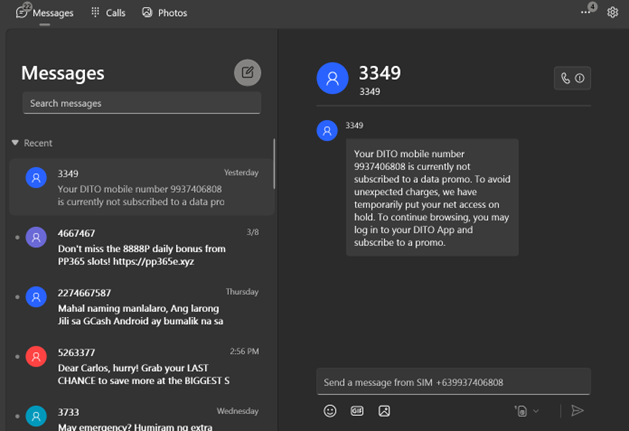Click the 2:56 PM timestamp
The image size is (629, 431).
pyautogui.click(x=244, y=352)
